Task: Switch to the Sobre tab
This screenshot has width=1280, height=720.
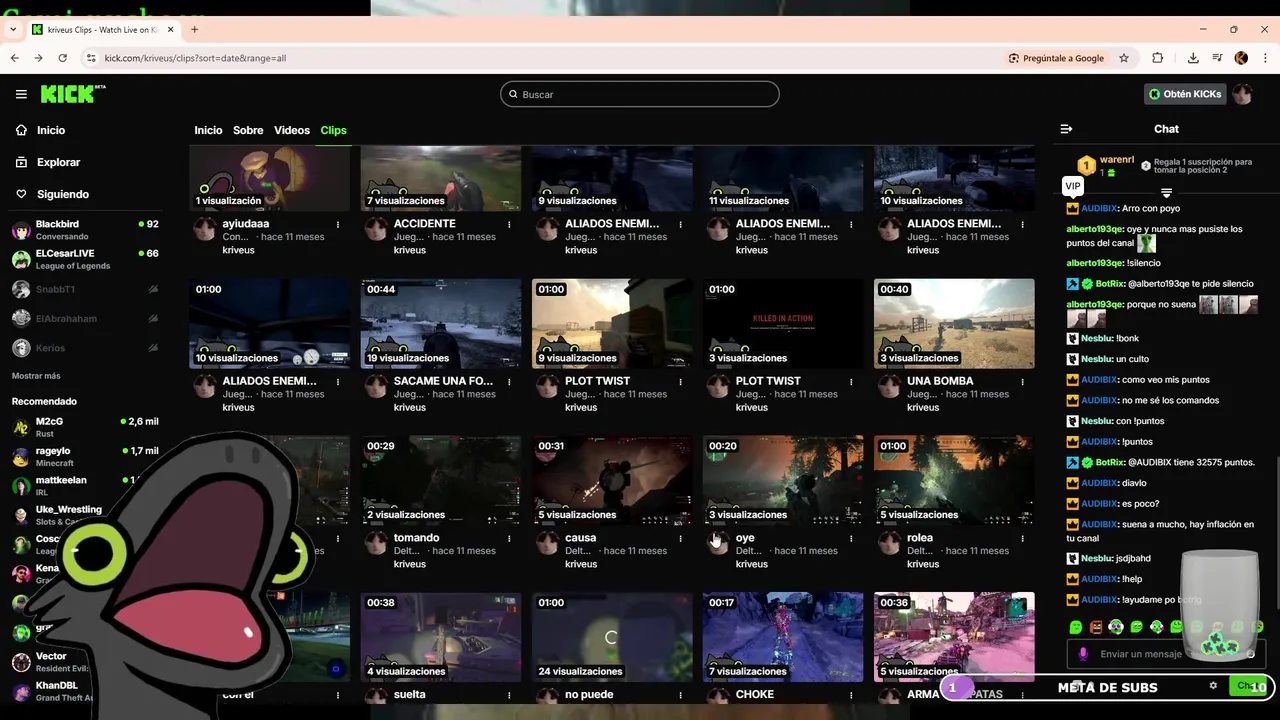Action: [x=248, y=130]
